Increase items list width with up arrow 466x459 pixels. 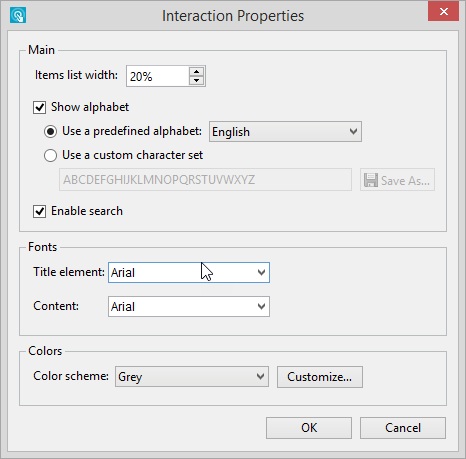point(196,72)
